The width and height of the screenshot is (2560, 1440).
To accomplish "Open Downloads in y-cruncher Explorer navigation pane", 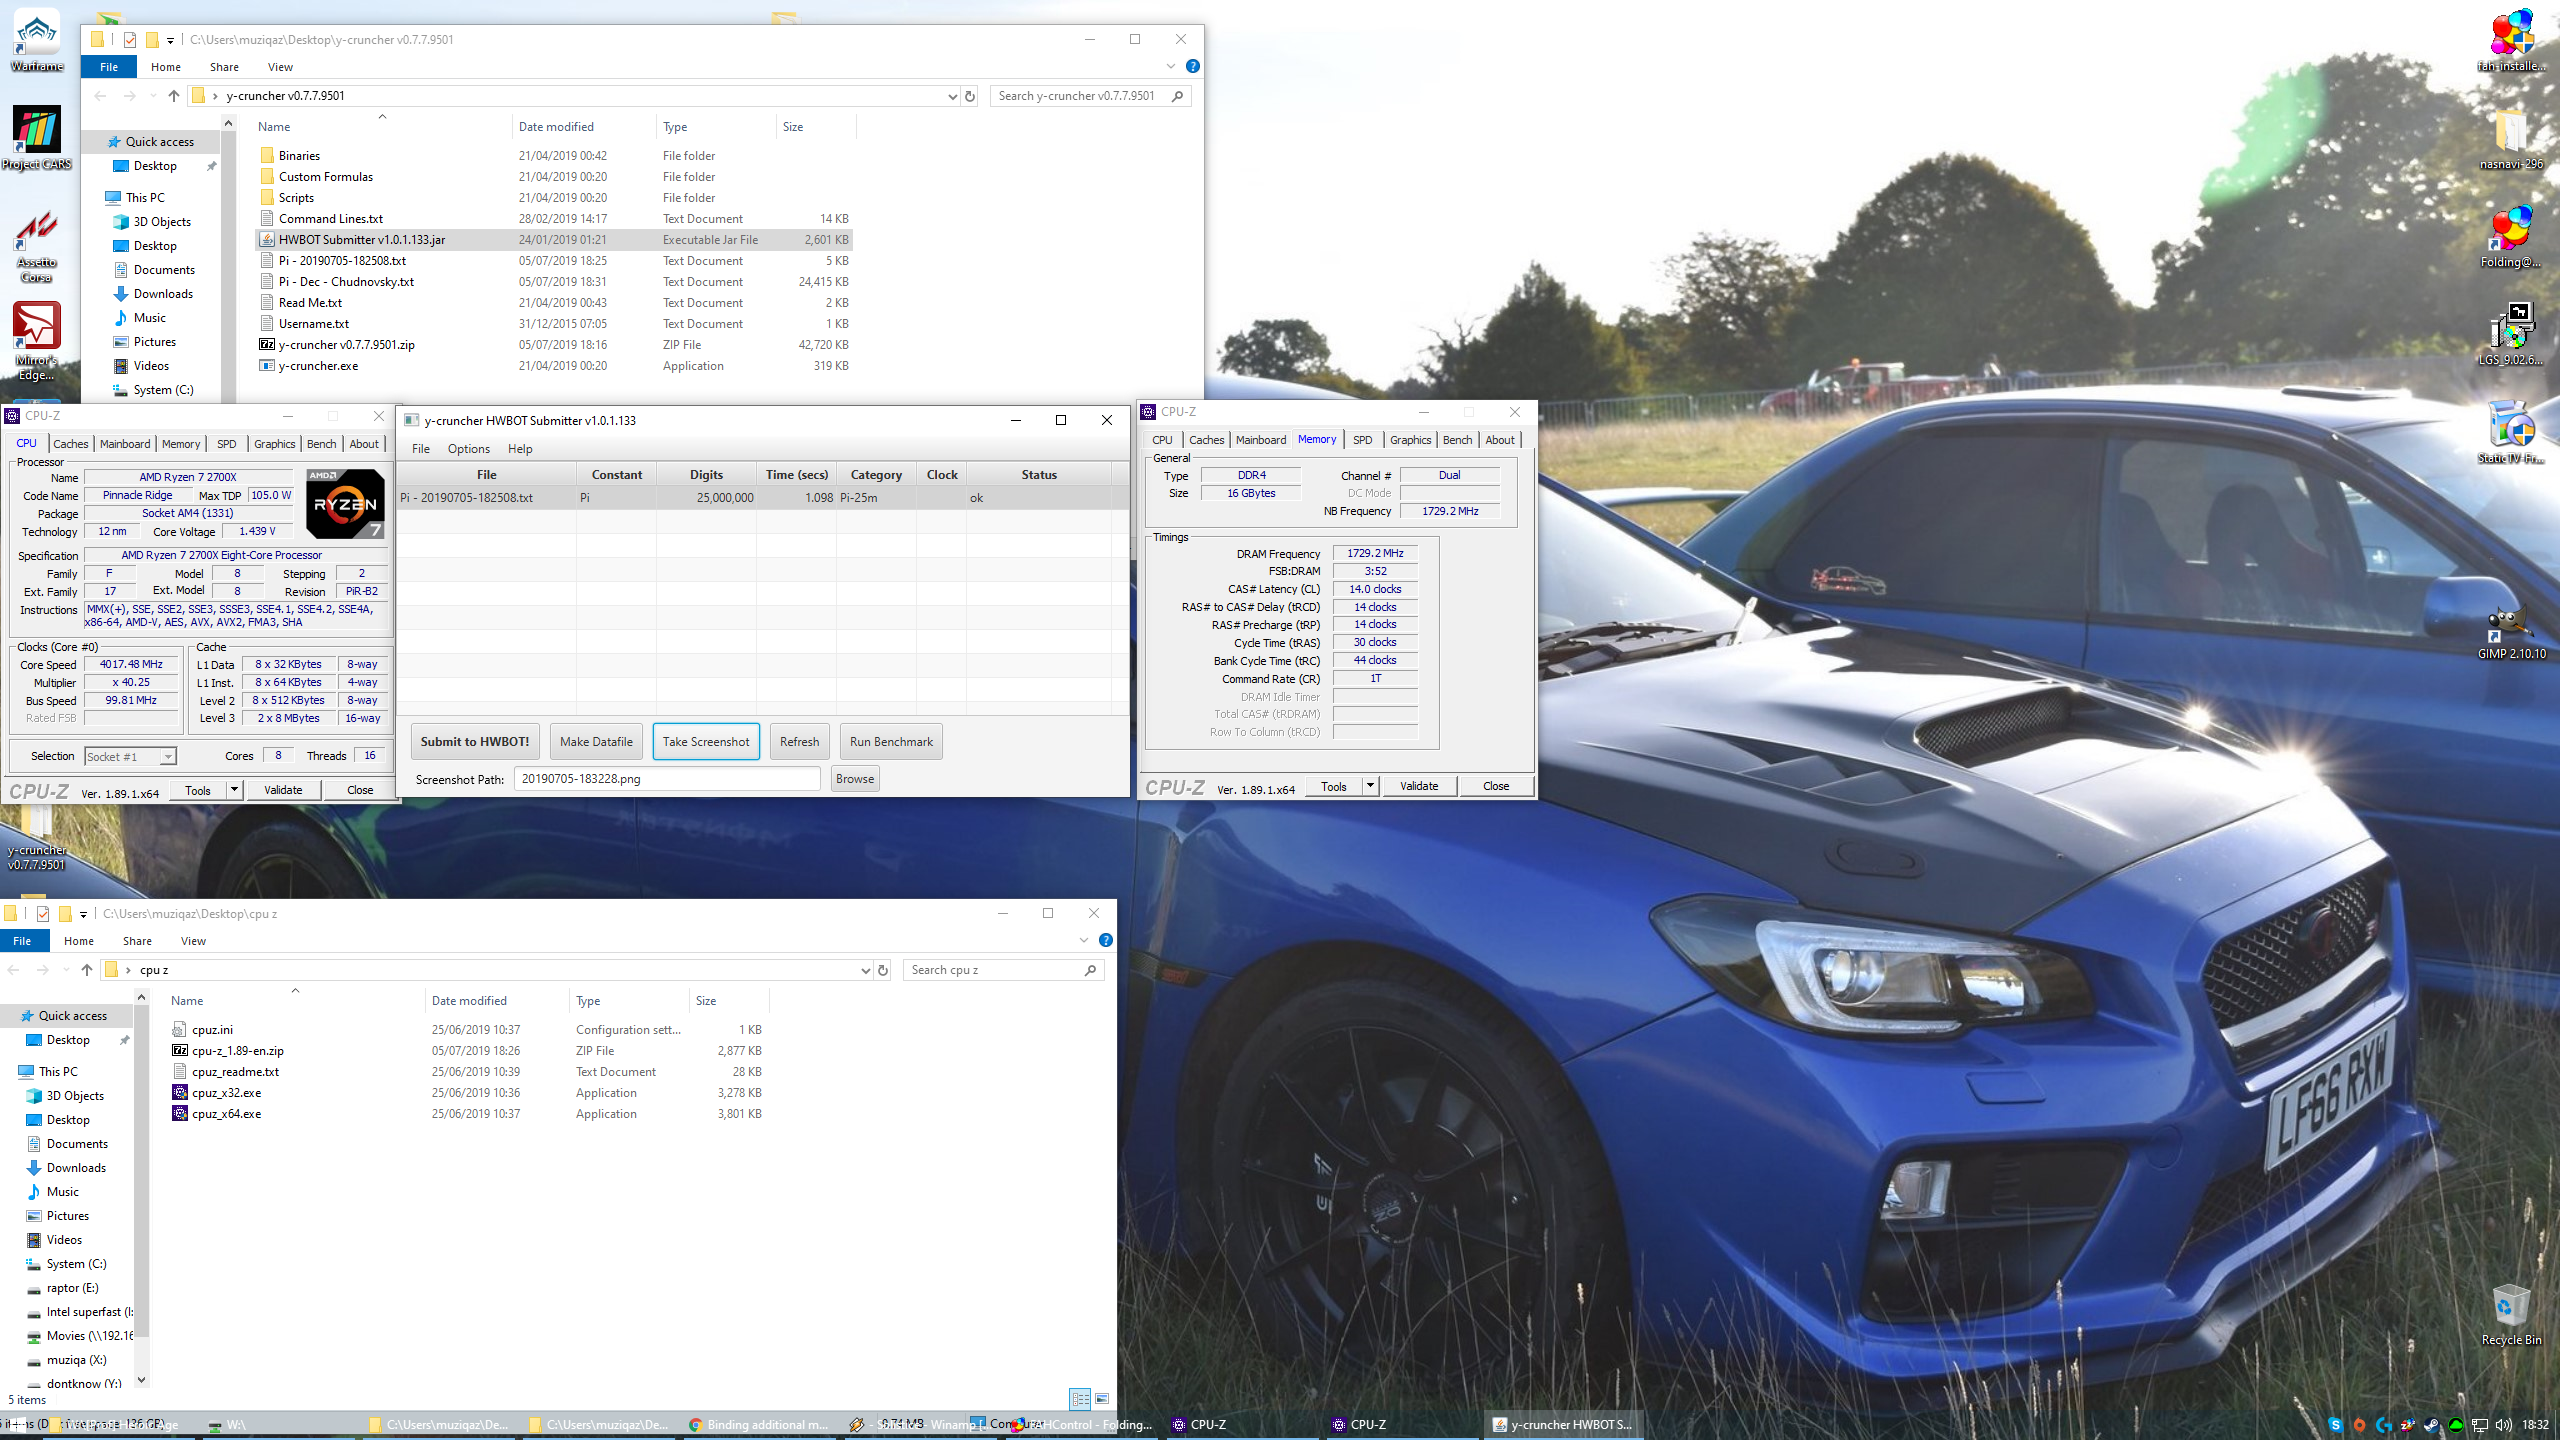I will (x=162, y=294).
